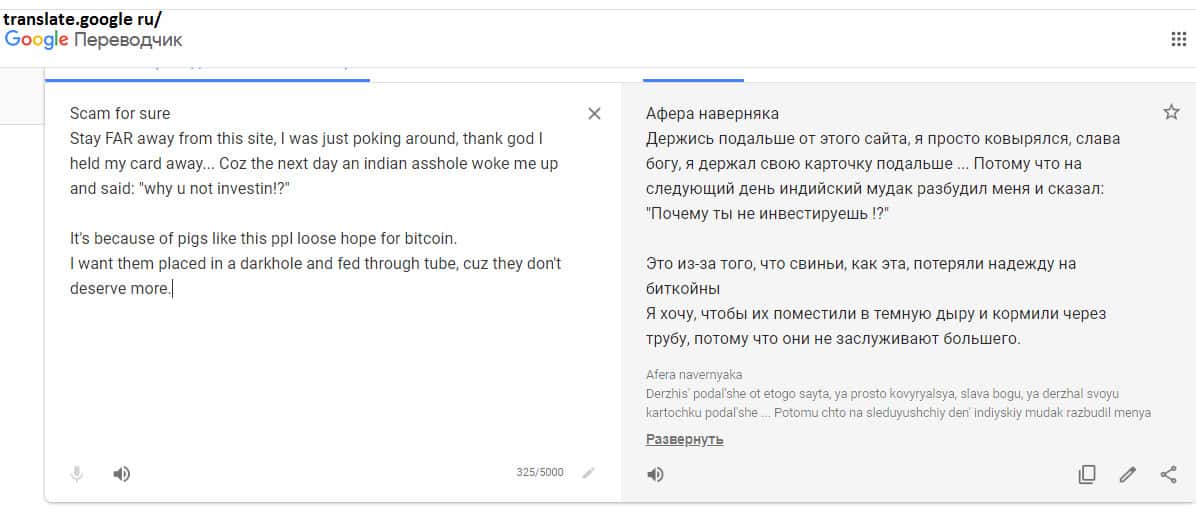Open input tools pencil beside character count
The width and height of the screenshot is (1196, 509).
point(588,473)
